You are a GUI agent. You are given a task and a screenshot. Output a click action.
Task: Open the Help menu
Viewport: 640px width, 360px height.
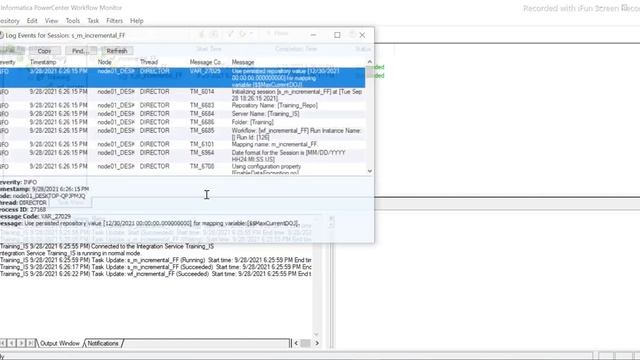pos(137,21)
